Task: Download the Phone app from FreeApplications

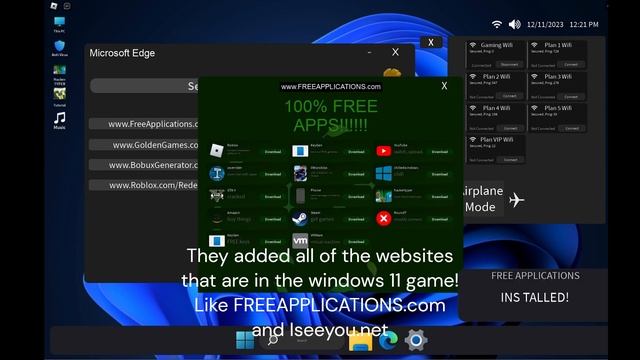Action: [x=356, y=196]
